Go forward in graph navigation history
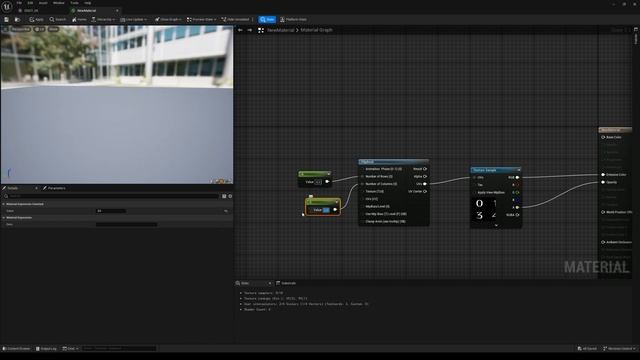The height and width of the screenshot is (360, 640). [x=249, y=30]
